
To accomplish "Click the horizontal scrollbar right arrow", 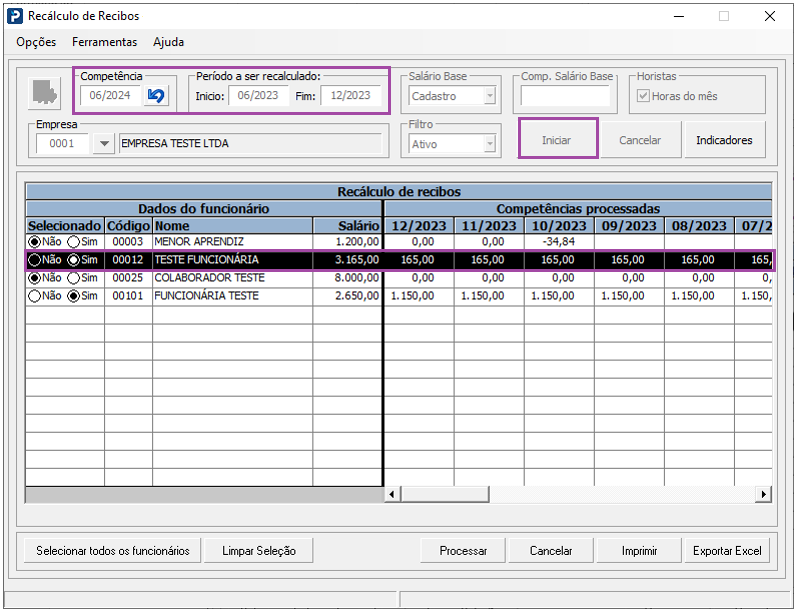I will pos(763,494).
